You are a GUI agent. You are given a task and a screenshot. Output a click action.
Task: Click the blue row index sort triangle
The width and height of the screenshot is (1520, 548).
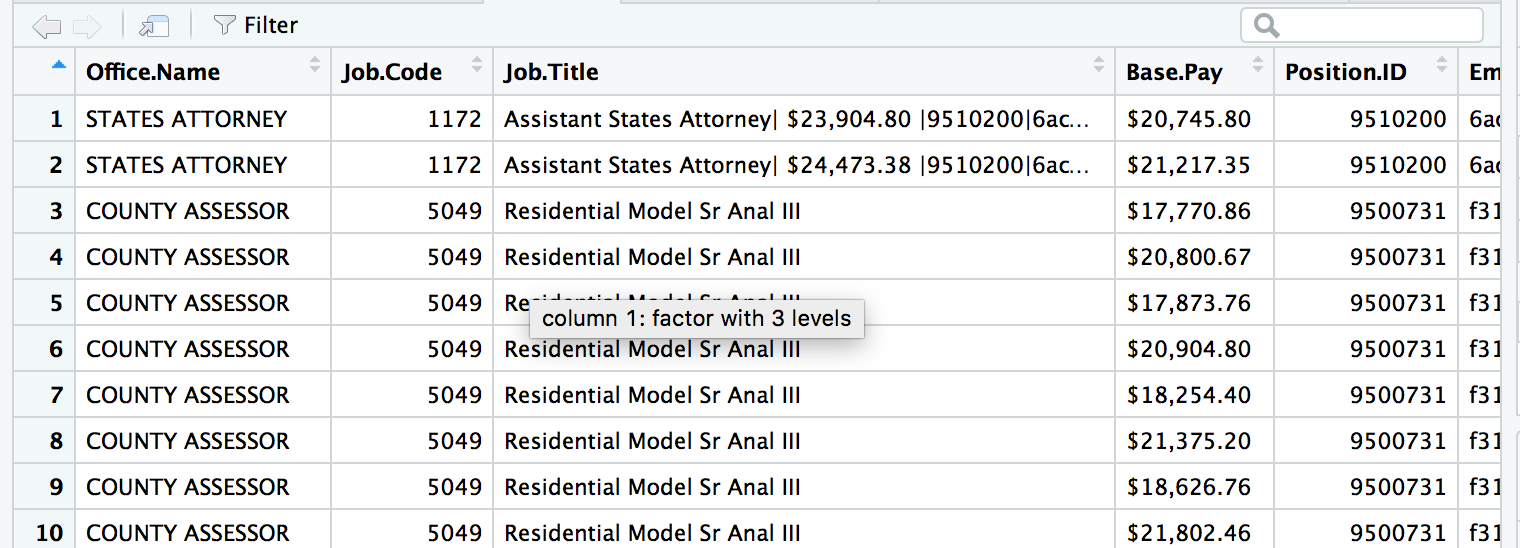point(58,65)
